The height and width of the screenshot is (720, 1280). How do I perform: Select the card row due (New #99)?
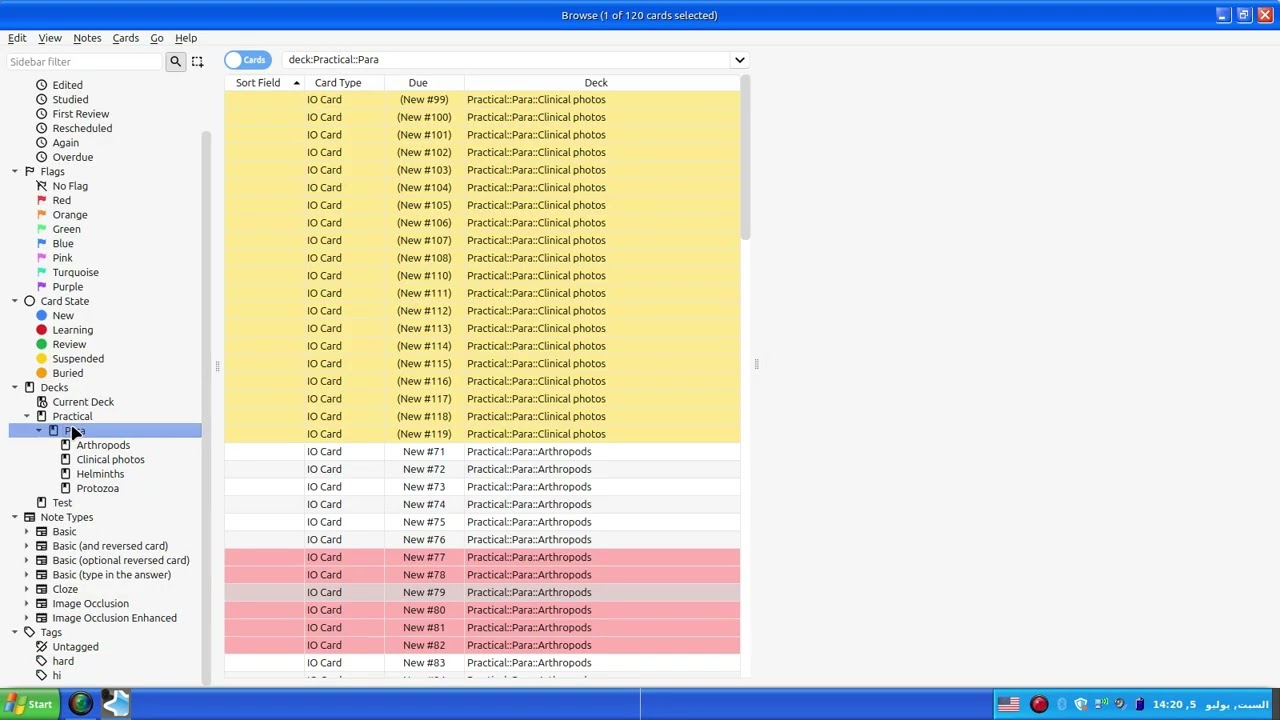point(482,100)
